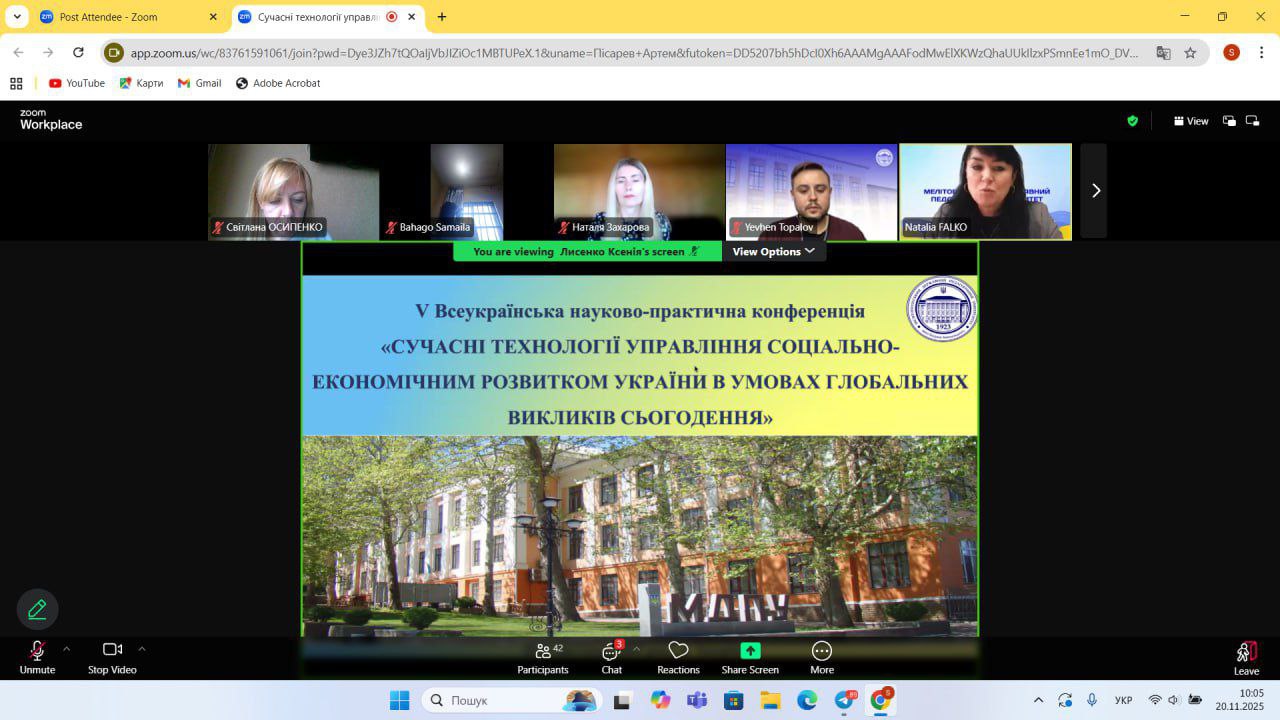Show next video thumbnails with right arrow
1280x720 pixels.
(x=1095, y=190)
